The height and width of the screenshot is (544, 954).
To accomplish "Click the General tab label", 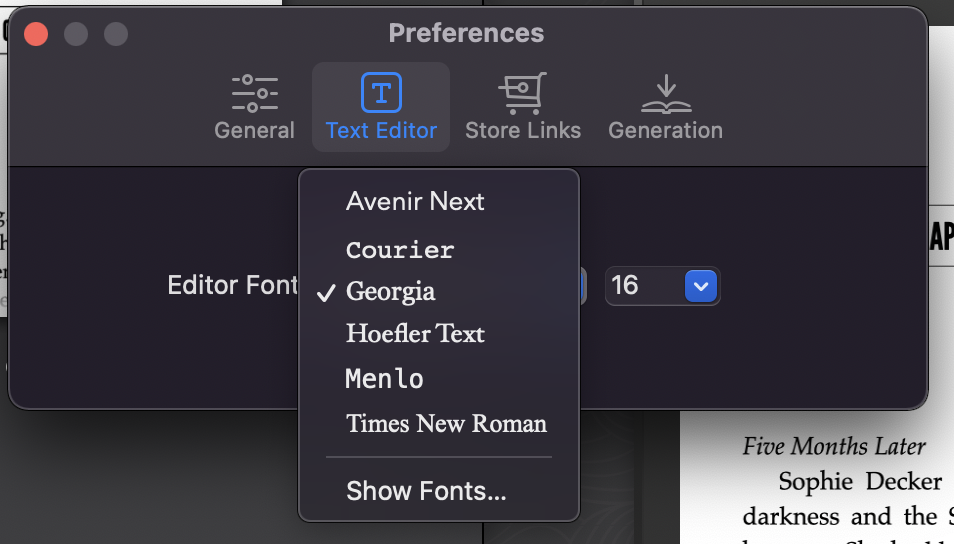I will coord(255,131).
